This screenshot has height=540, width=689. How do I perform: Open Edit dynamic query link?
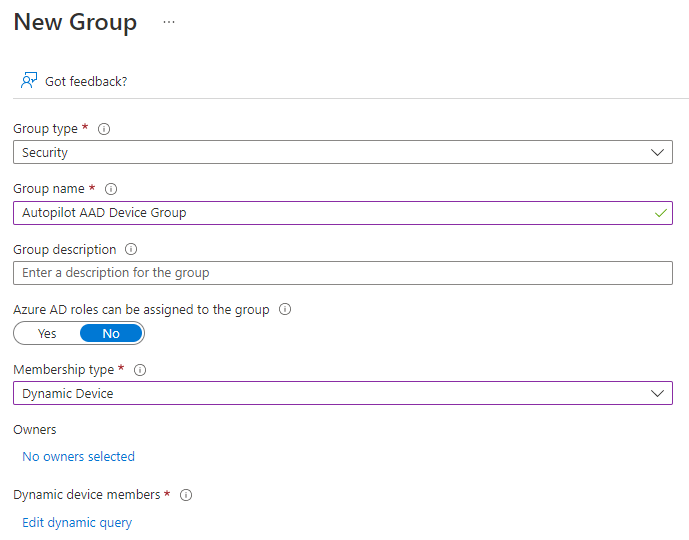coord(77,522)
